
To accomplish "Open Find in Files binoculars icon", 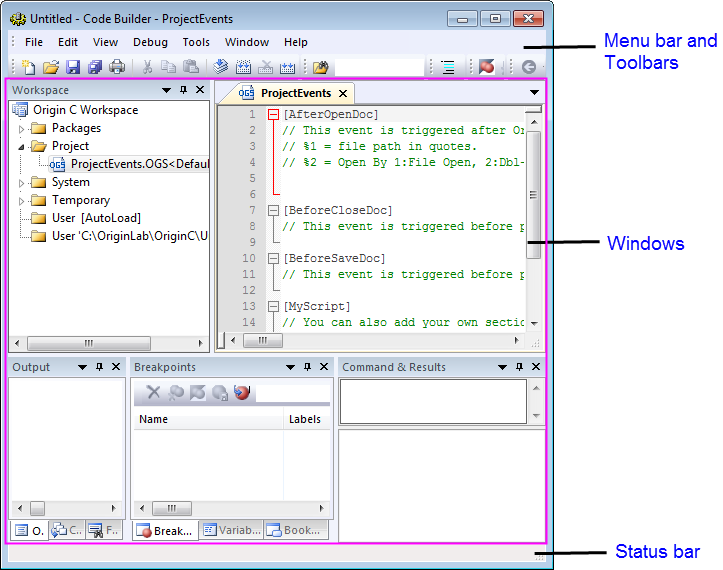I will click(321, 67).
